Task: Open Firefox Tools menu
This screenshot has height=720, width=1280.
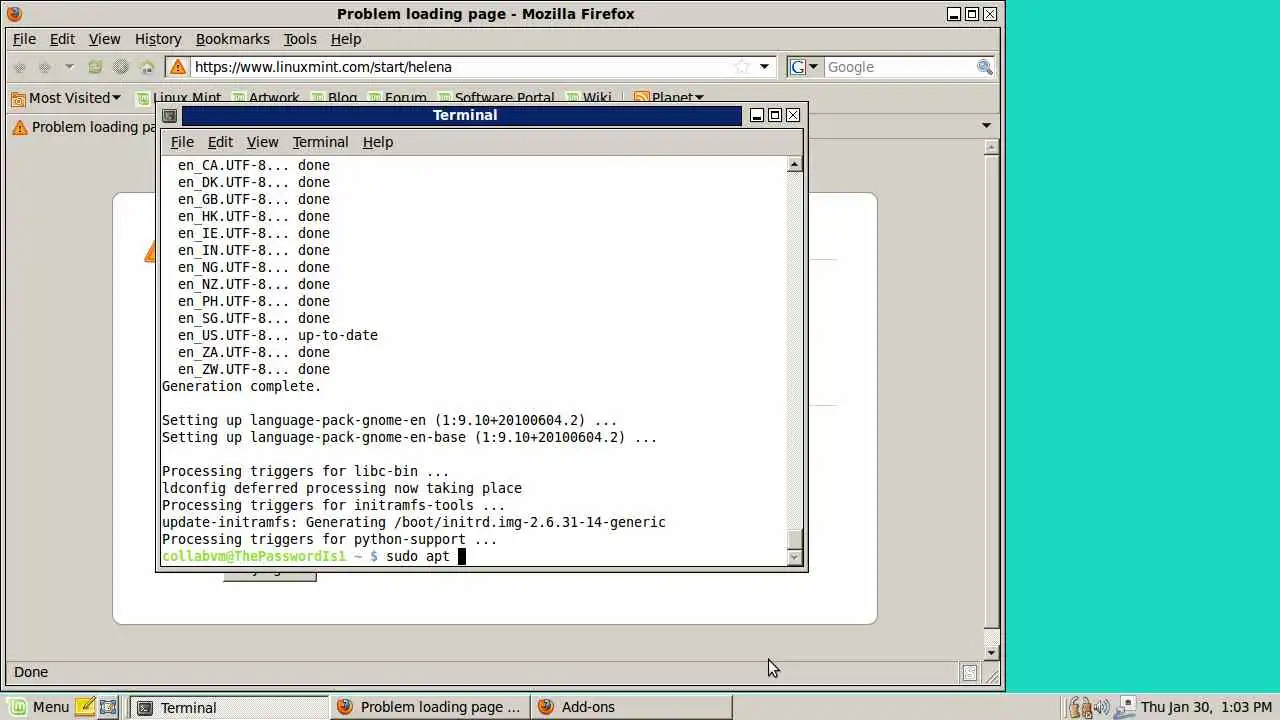Action: coord(300,39)
